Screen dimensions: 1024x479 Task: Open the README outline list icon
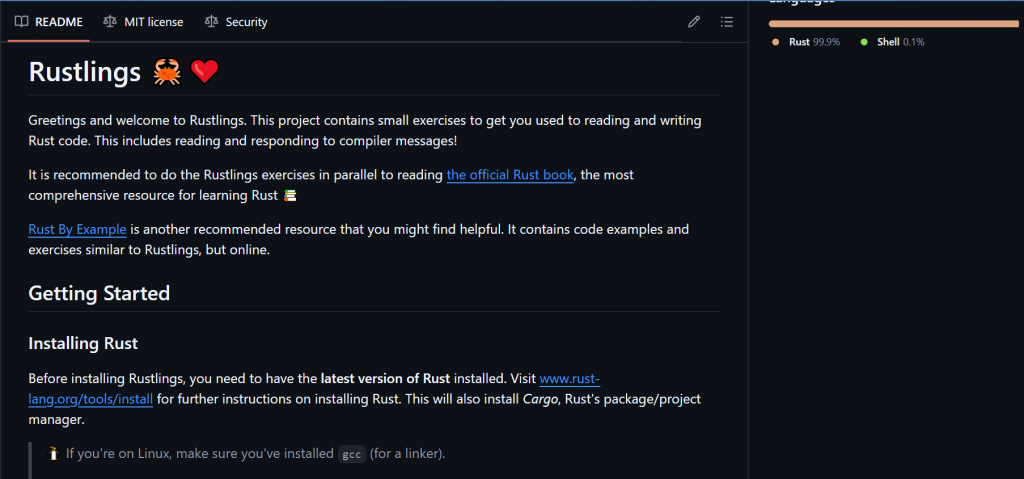727,22
